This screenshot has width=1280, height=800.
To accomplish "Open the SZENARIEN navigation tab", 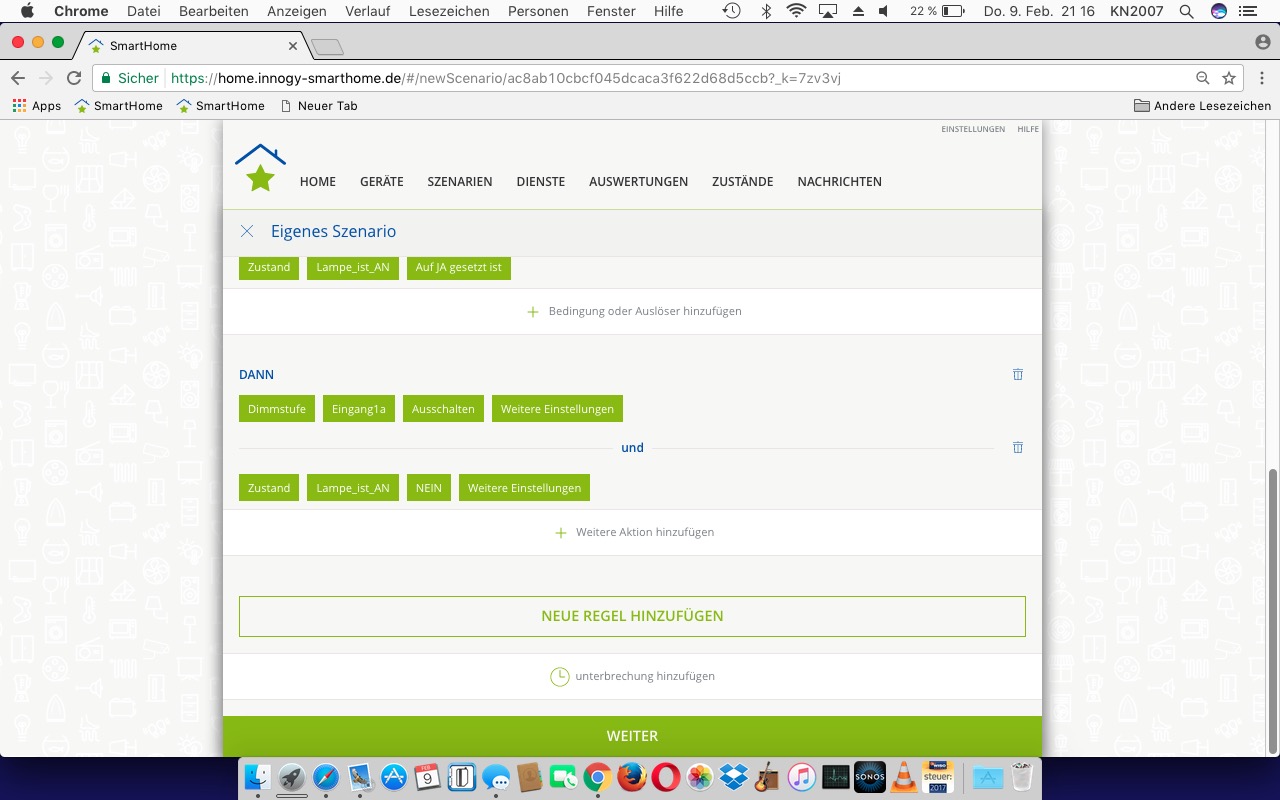I will [x=459, y=181].
